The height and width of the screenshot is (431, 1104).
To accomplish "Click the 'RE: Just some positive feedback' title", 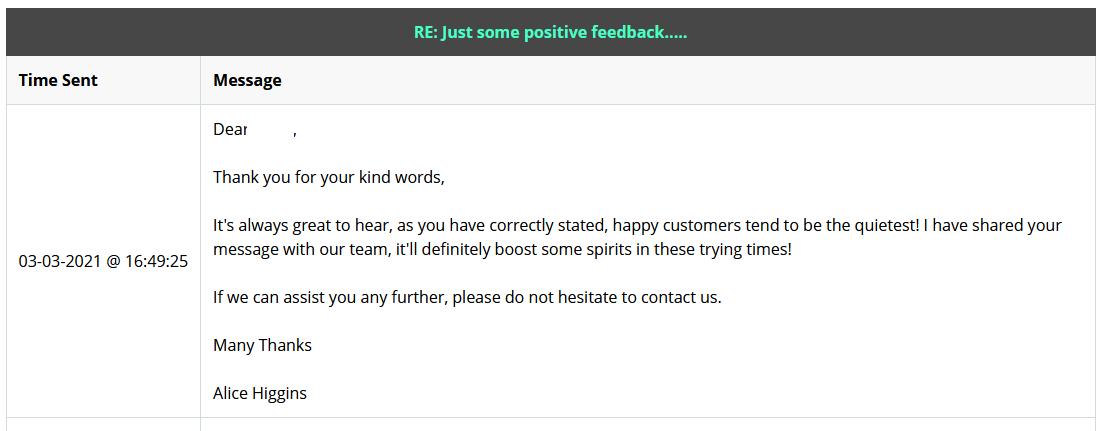I will [551, 32].
